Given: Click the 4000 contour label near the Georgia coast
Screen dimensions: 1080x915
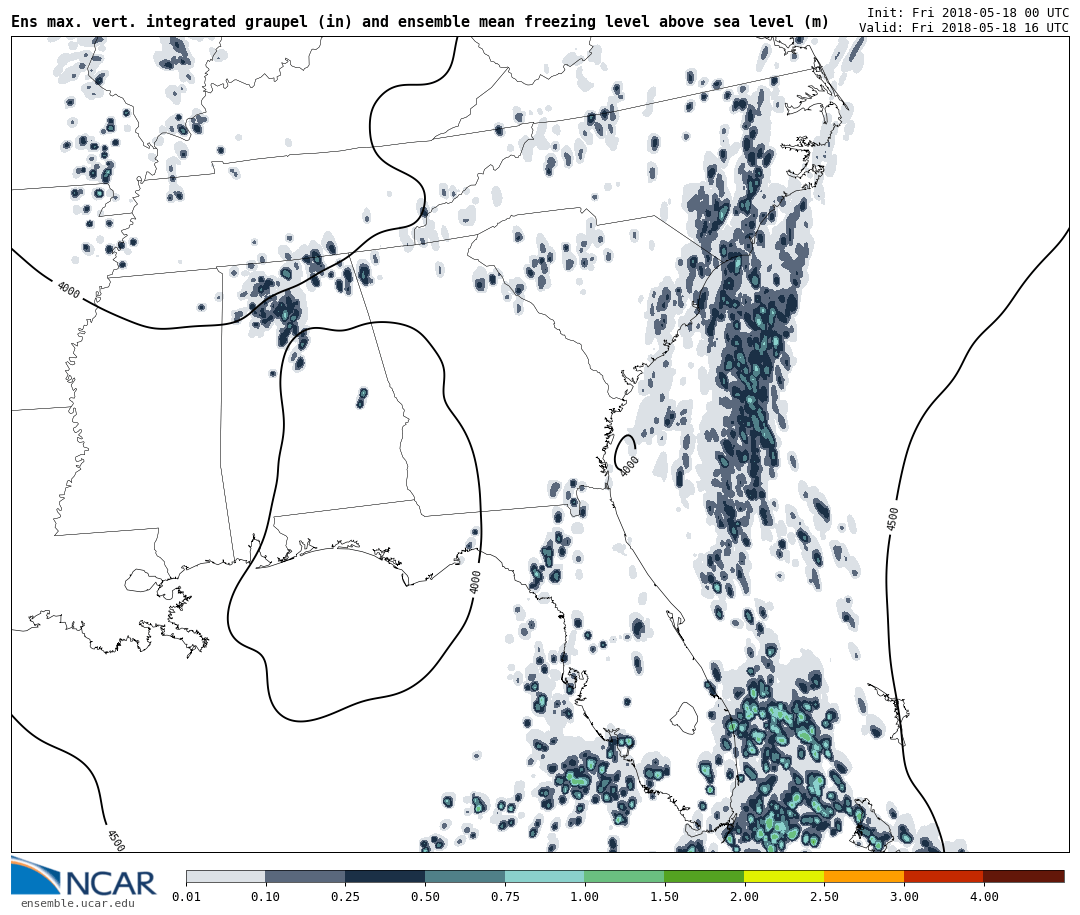Looking at the screenshot, I should (629, 466).
